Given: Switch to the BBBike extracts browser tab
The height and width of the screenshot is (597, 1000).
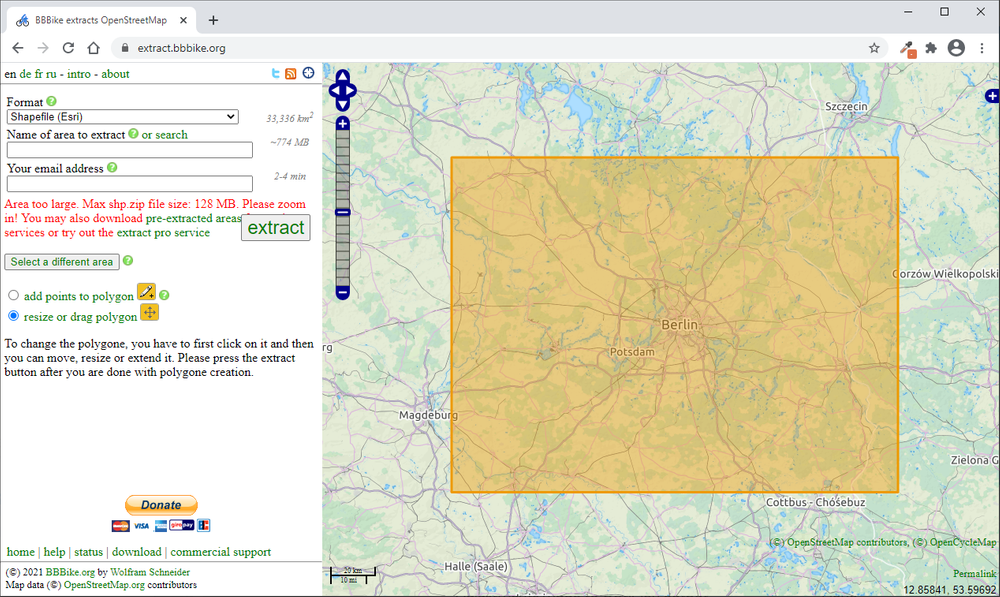Looking at the screenshot, I should (x=100, y=18).
